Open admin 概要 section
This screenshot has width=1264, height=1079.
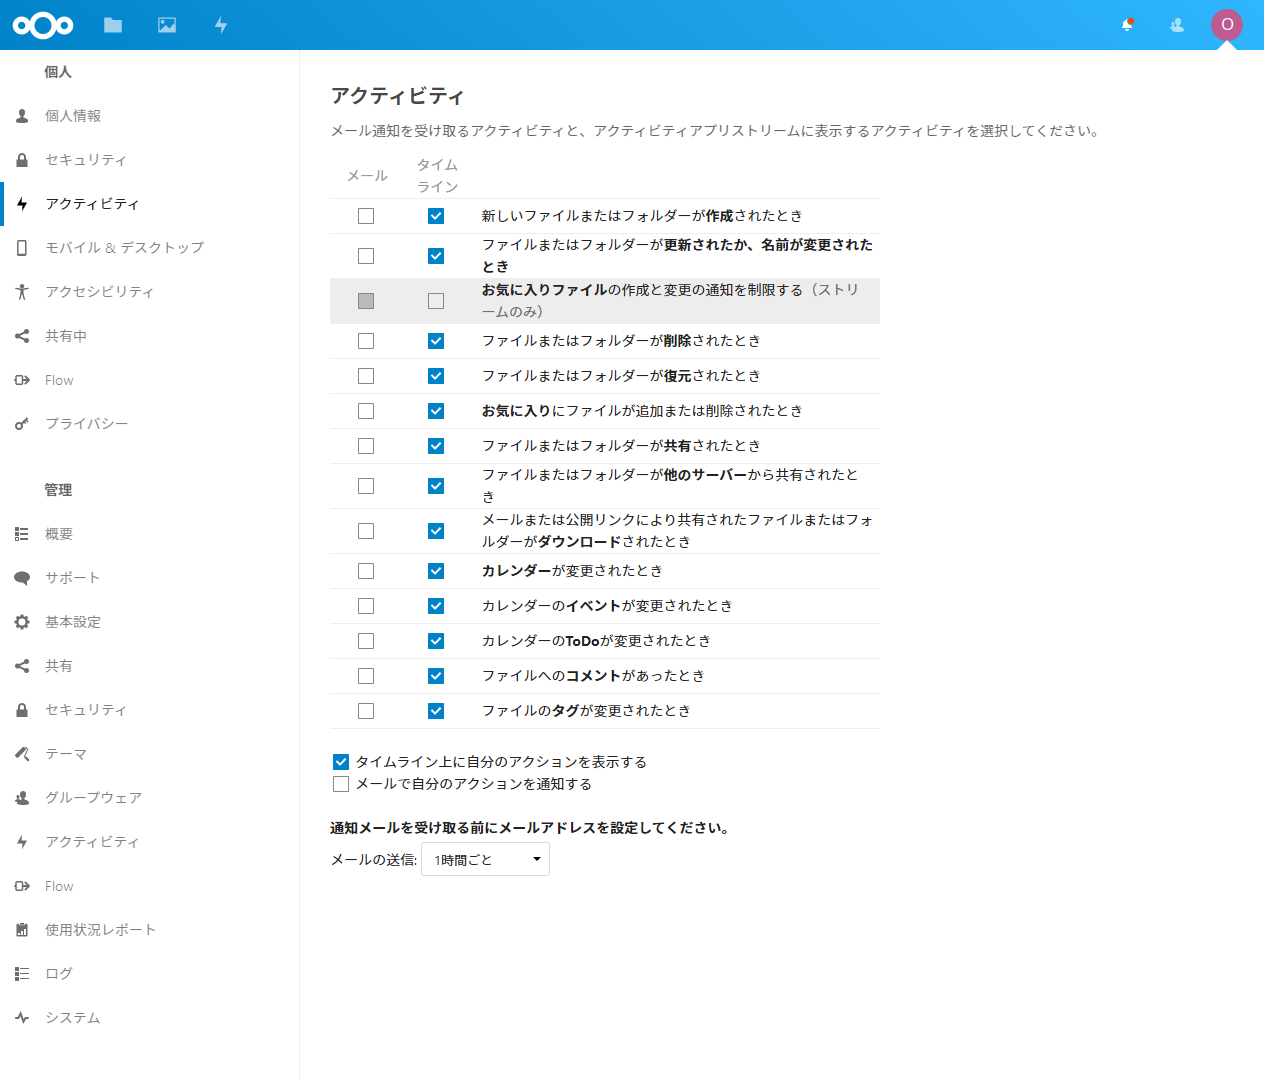tap(150, 534)
